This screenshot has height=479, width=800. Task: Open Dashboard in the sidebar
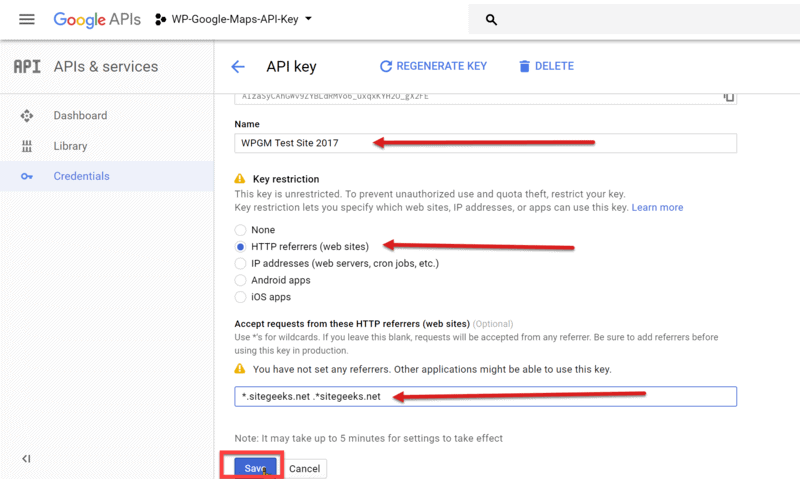[107, 116]
